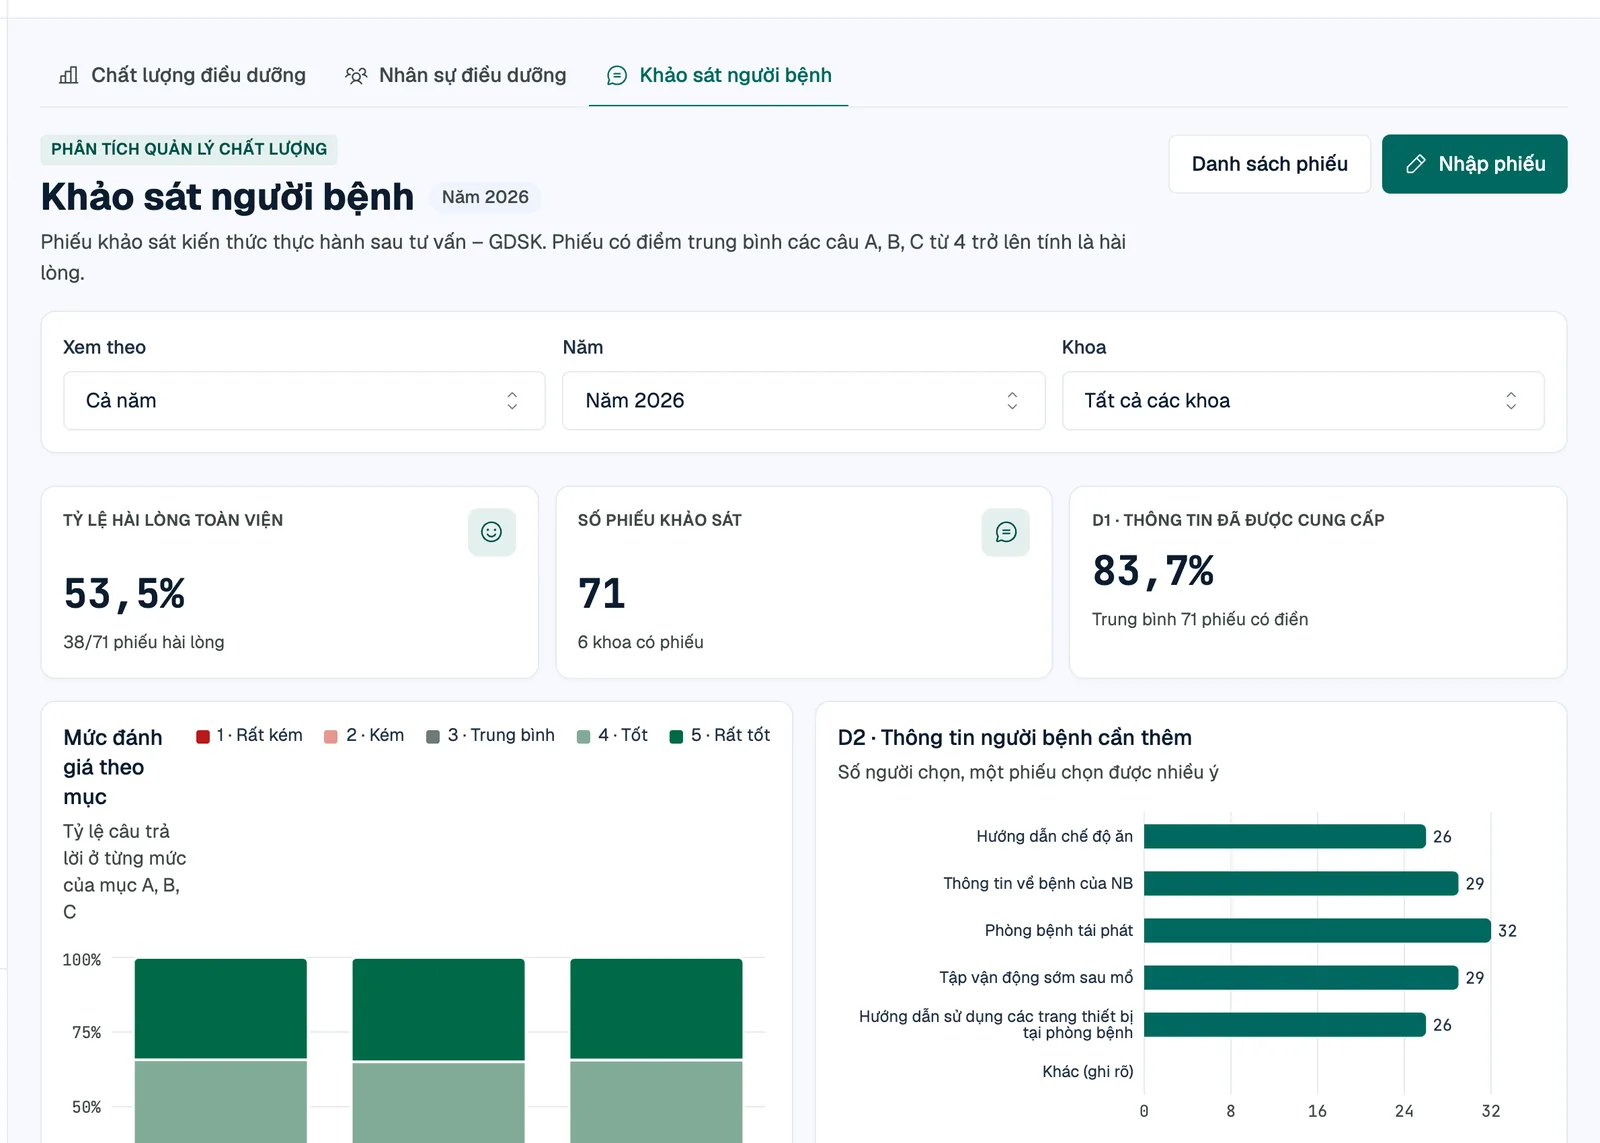Click the chat bubble icon on Khảo sát tab
The height and width of the screenshot is (1143, 1600).
pyautogui.click(x=617, y=75)
